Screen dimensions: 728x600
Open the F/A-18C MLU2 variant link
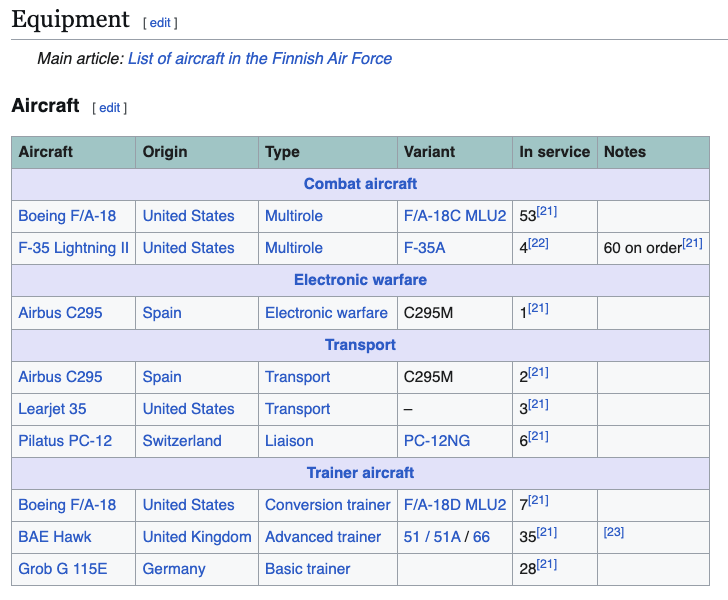[455, 216]
